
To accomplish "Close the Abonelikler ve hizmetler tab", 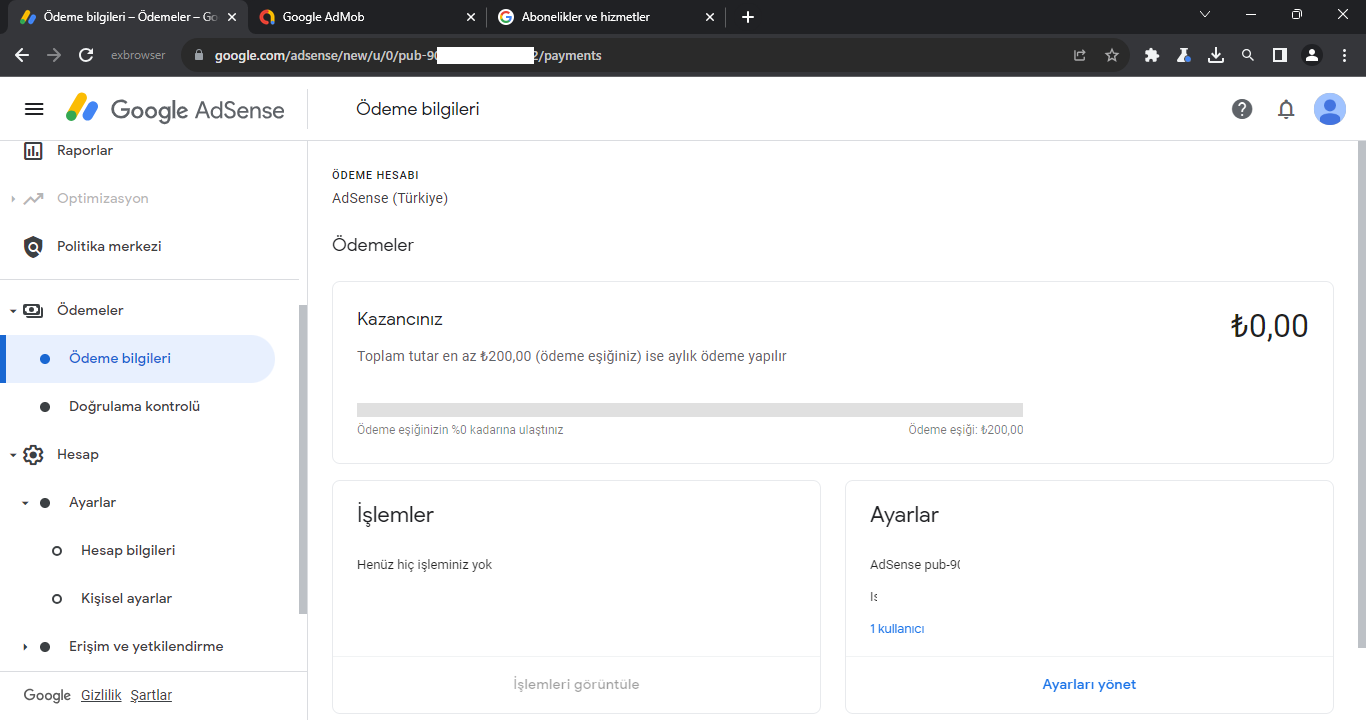I will tap(710, 17).
